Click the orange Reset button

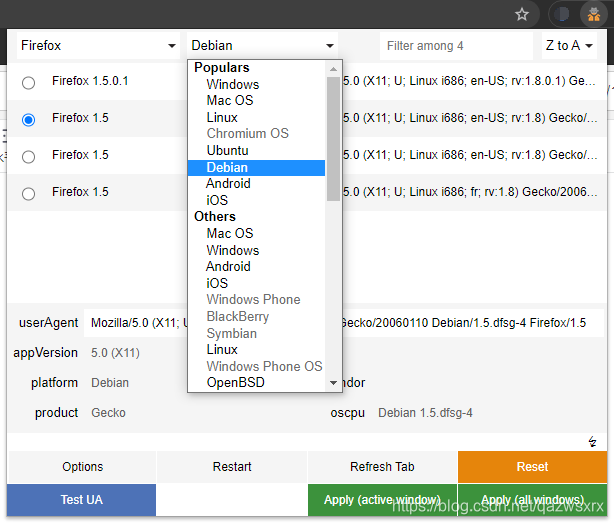[x=533, y=467]
